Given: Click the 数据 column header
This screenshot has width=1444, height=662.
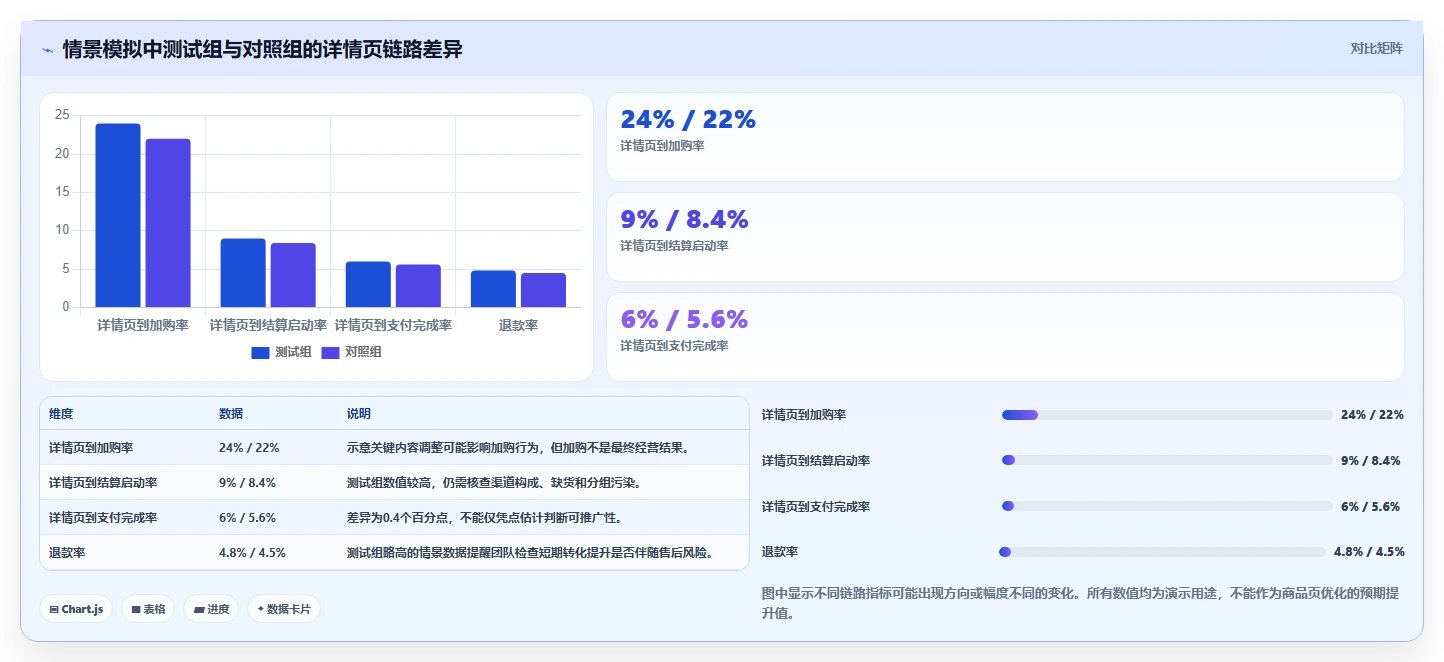Looking at the screenshot, I should pos(231,414).
